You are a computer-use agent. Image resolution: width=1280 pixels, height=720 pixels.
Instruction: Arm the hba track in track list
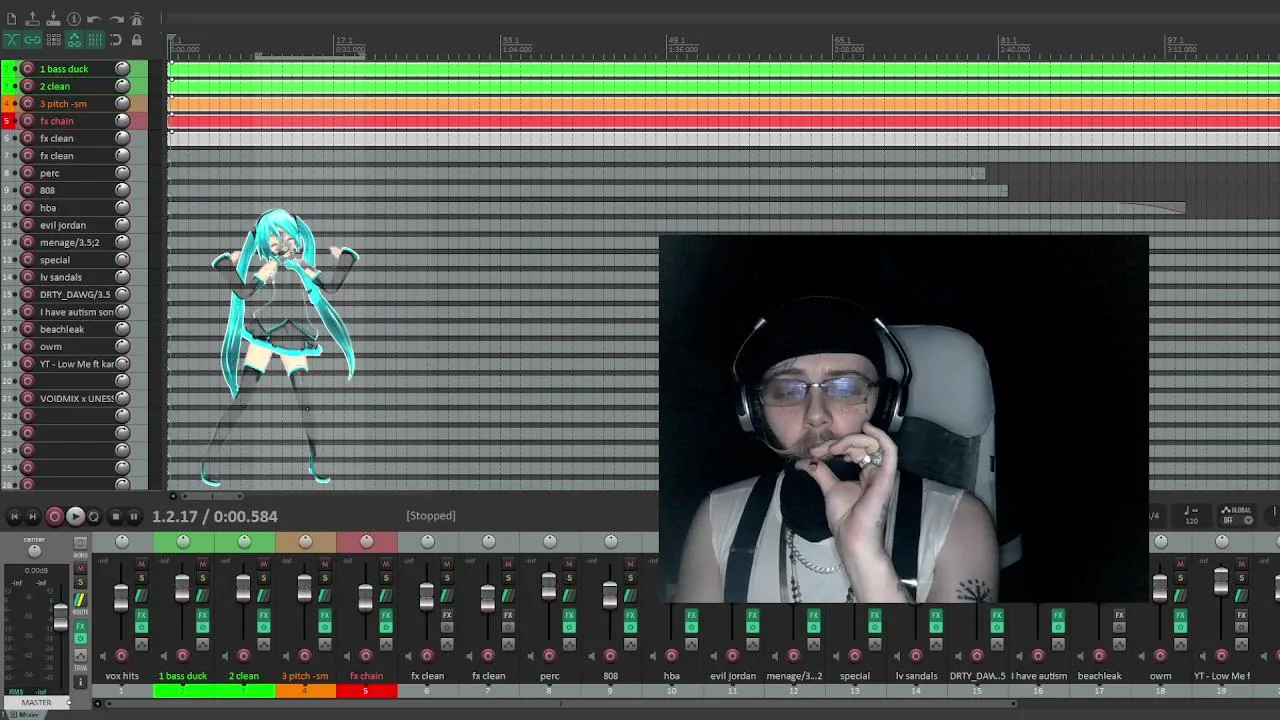[28, 208]
